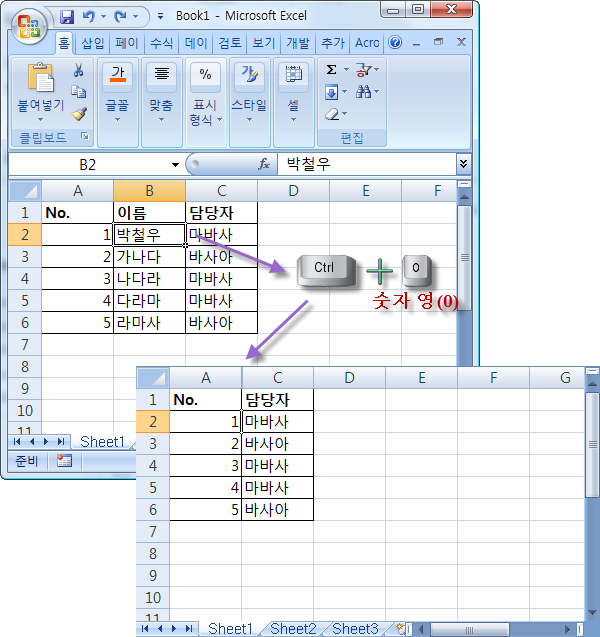The image size is (600, 637).
Task: Open the 글꼴 font group
Action: click(117, 102)
